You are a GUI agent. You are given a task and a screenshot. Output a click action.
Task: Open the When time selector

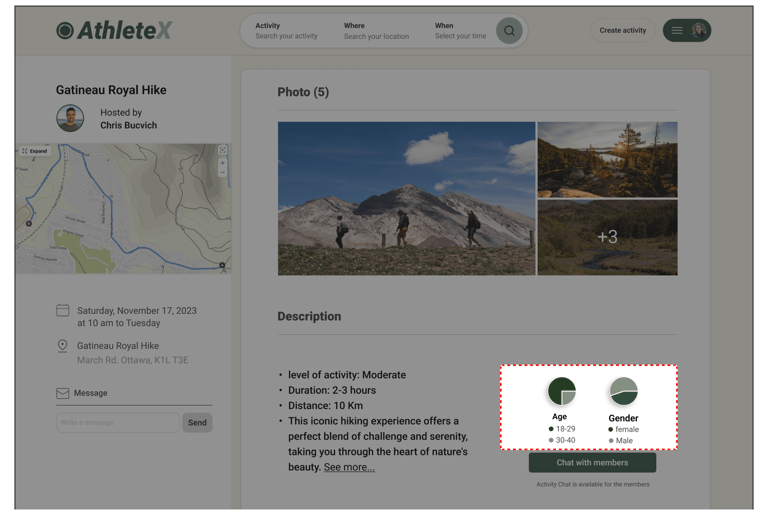(x=460, y=31)
